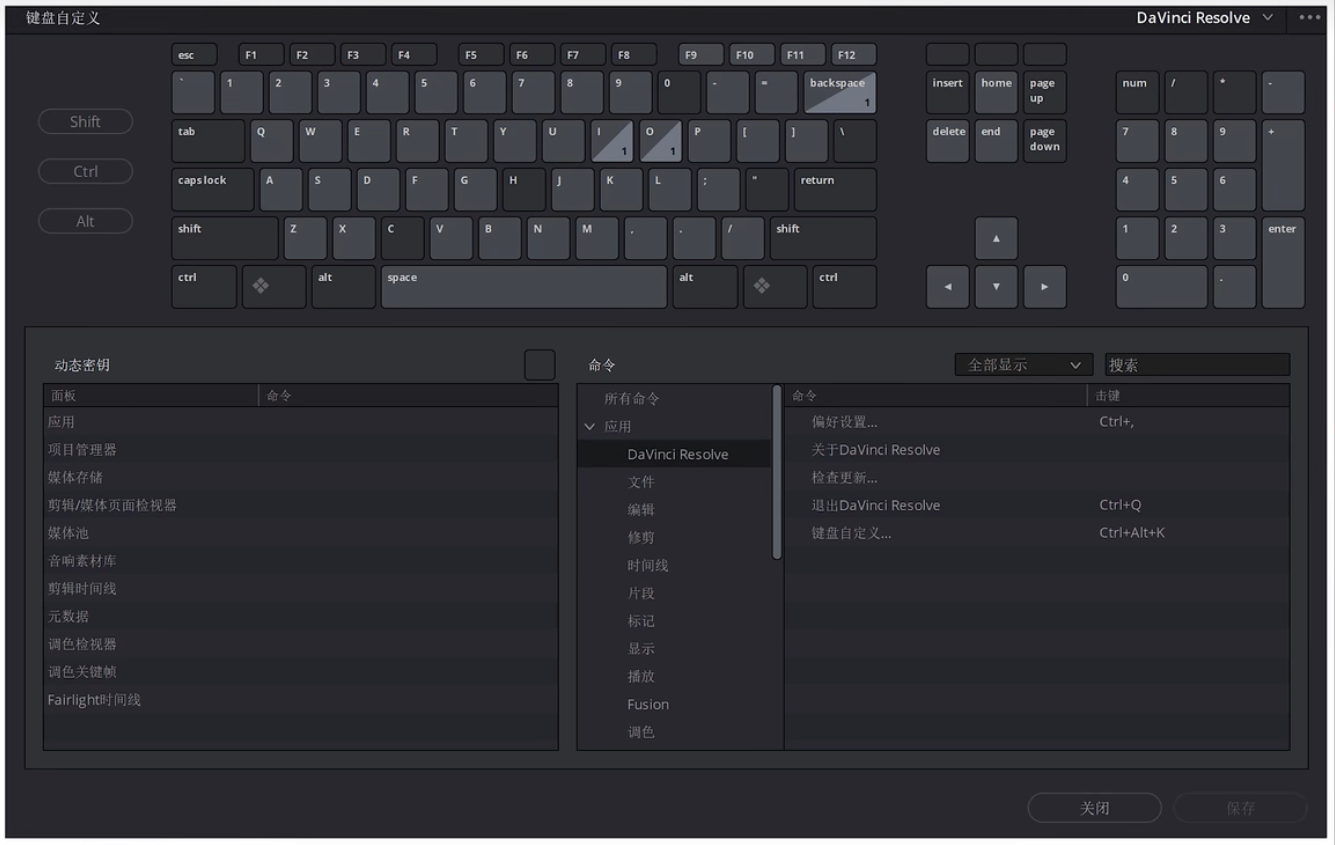Select 媒体池 panel row
Screen dimensions: 1335x845
tap(300, 533)
